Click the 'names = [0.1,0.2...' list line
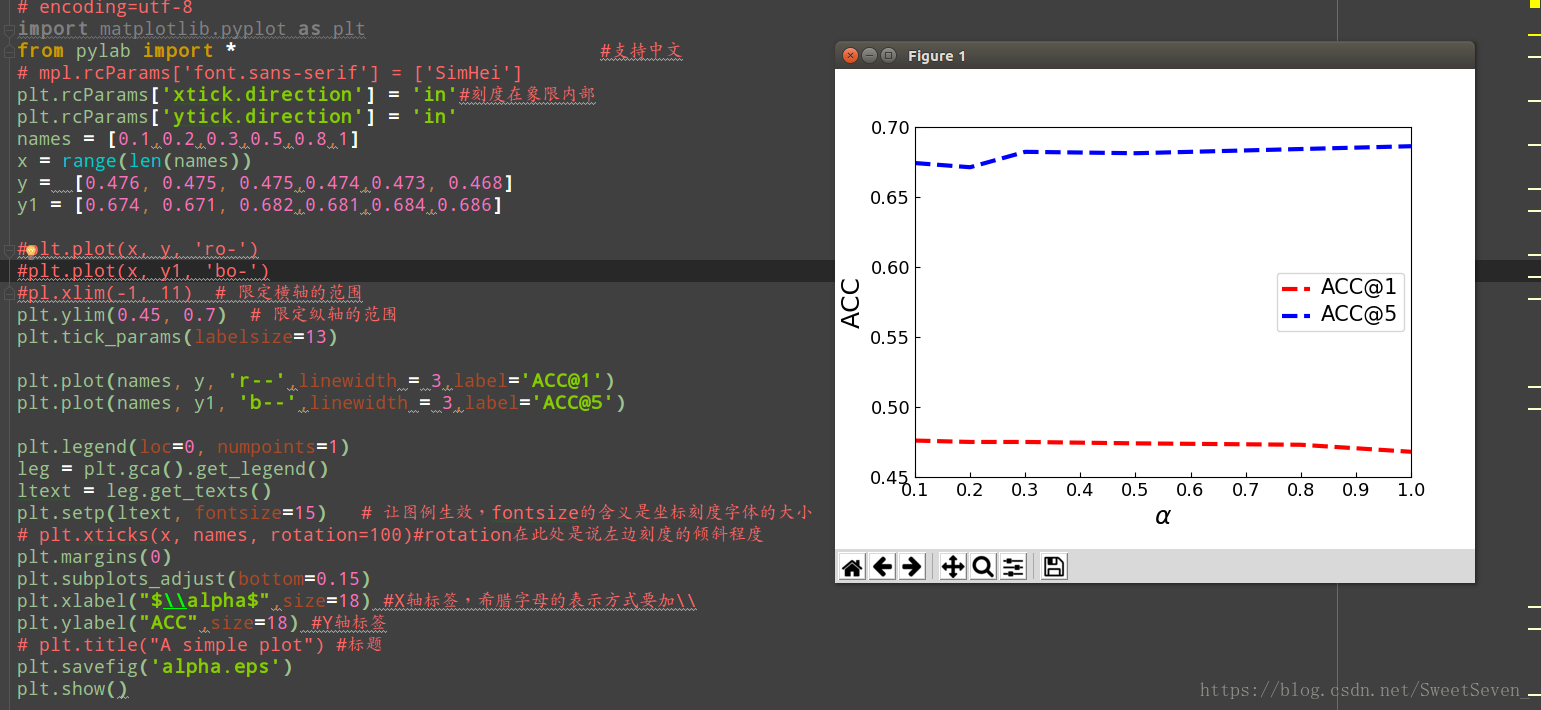 (x=188, y=139)
